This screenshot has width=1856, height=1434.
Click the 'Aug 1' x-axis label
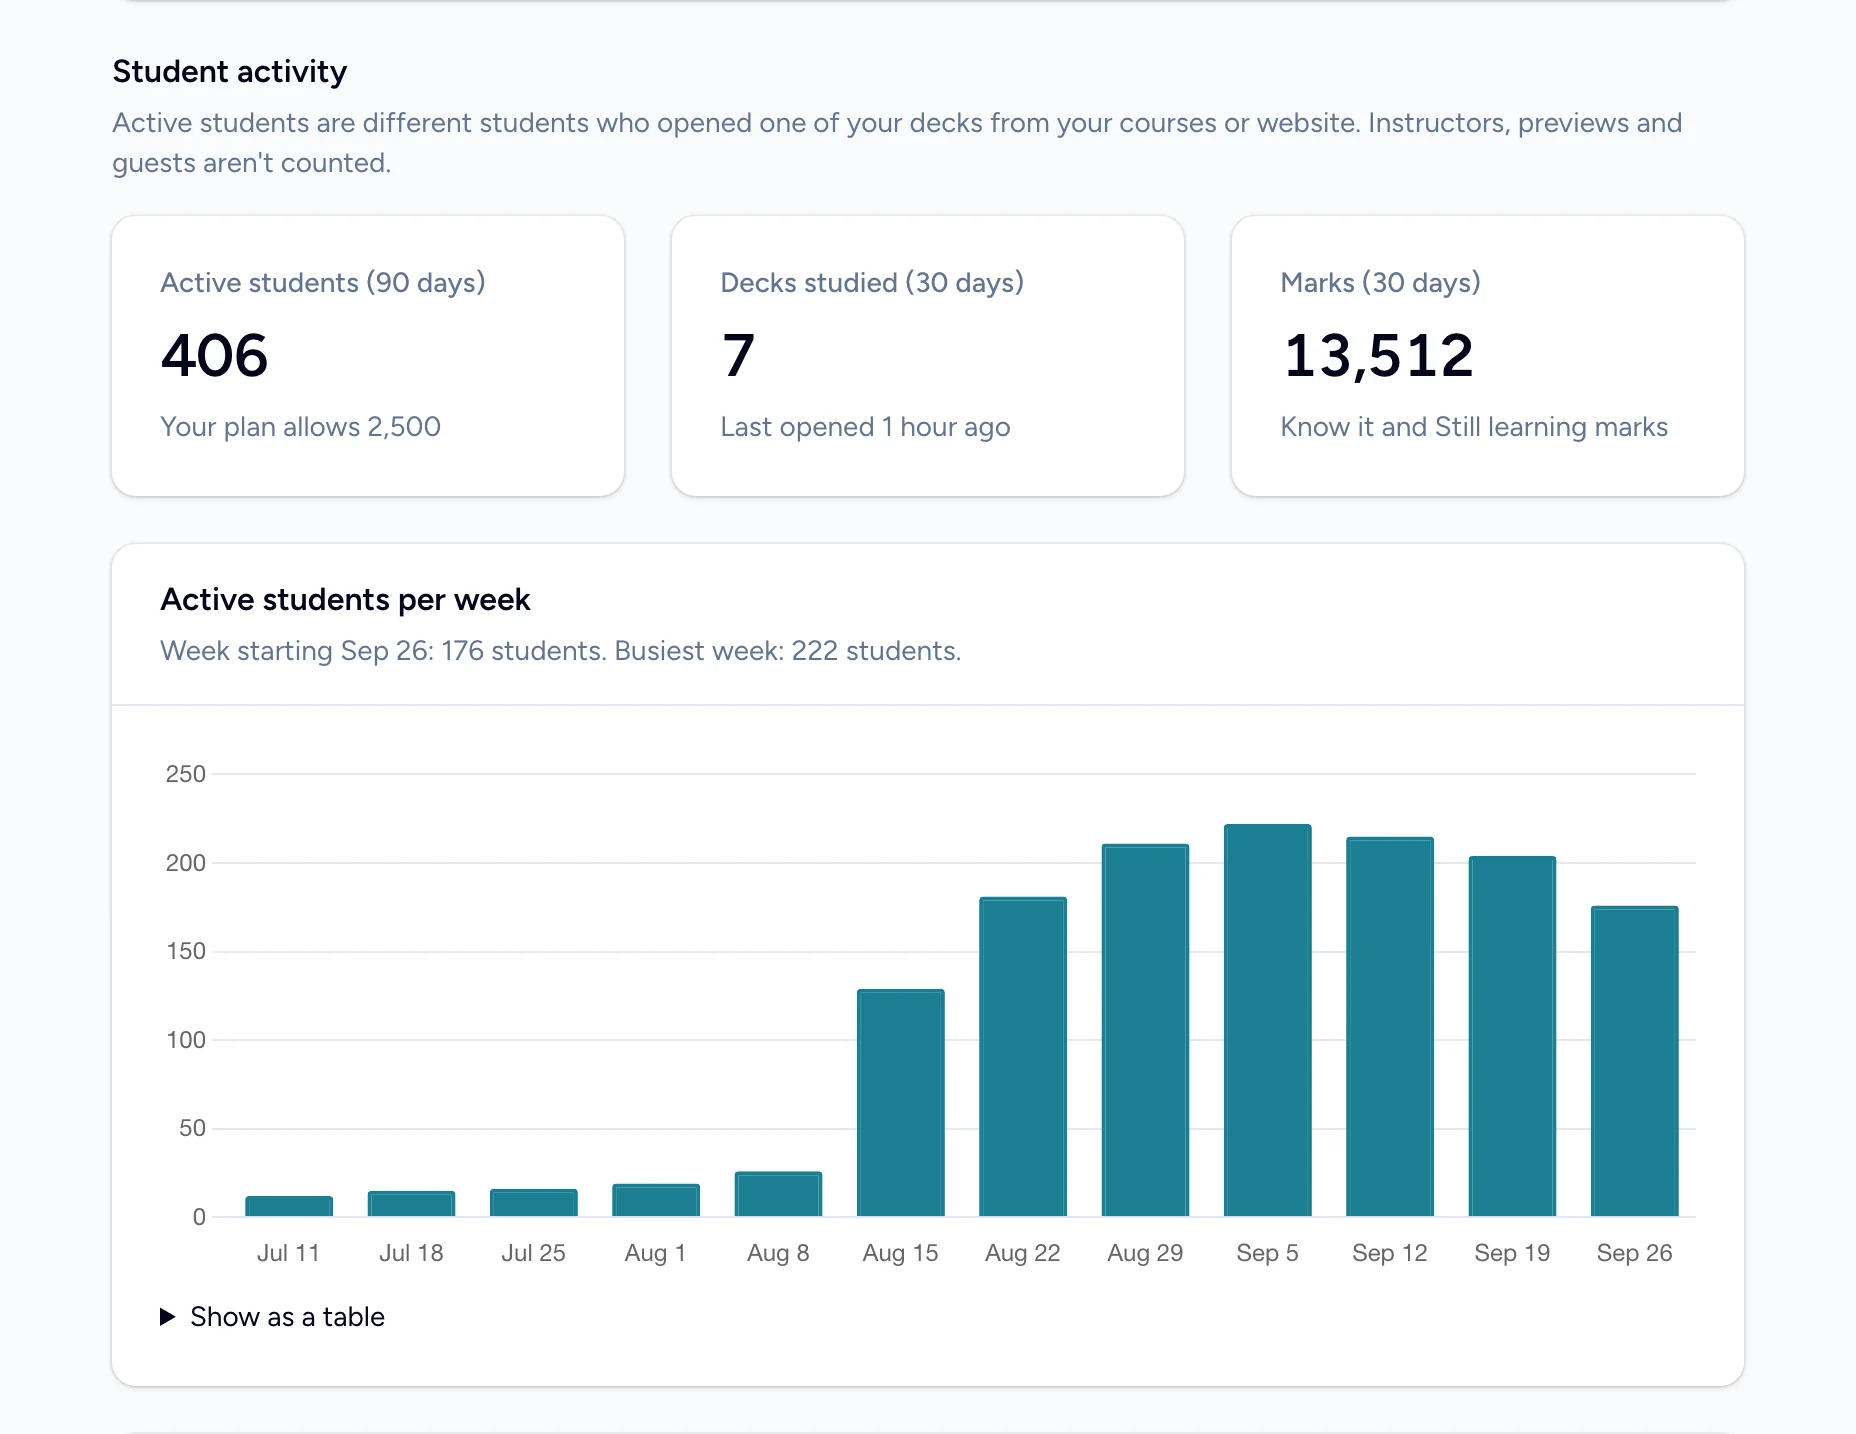pos(655,1253)
